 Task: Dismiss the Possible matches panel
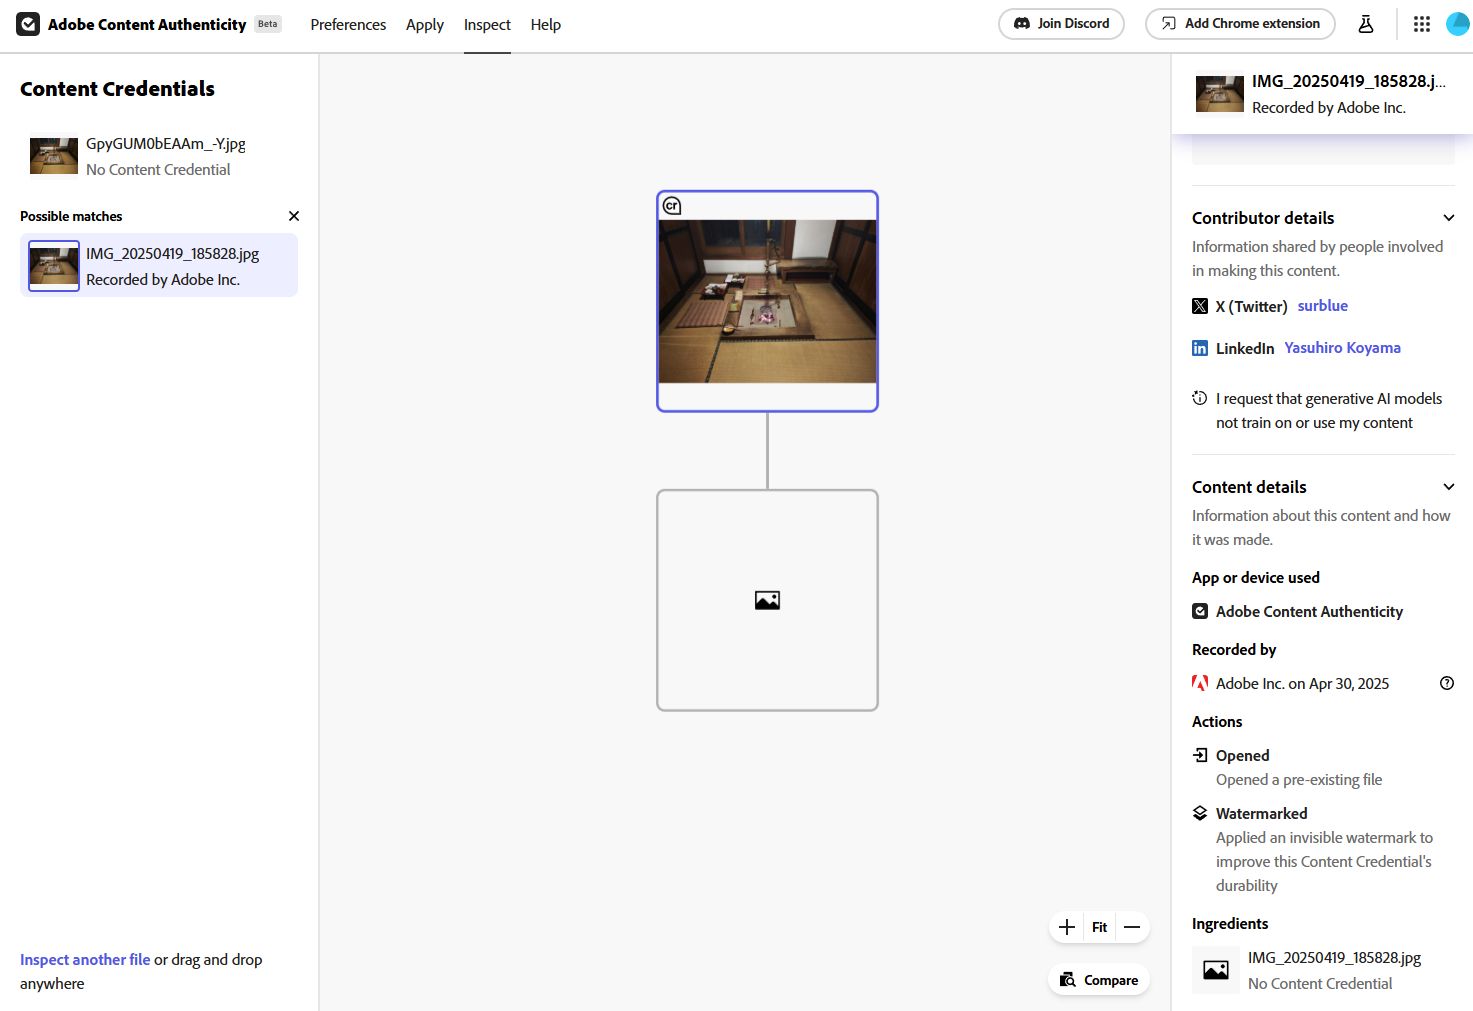point(293,216)
